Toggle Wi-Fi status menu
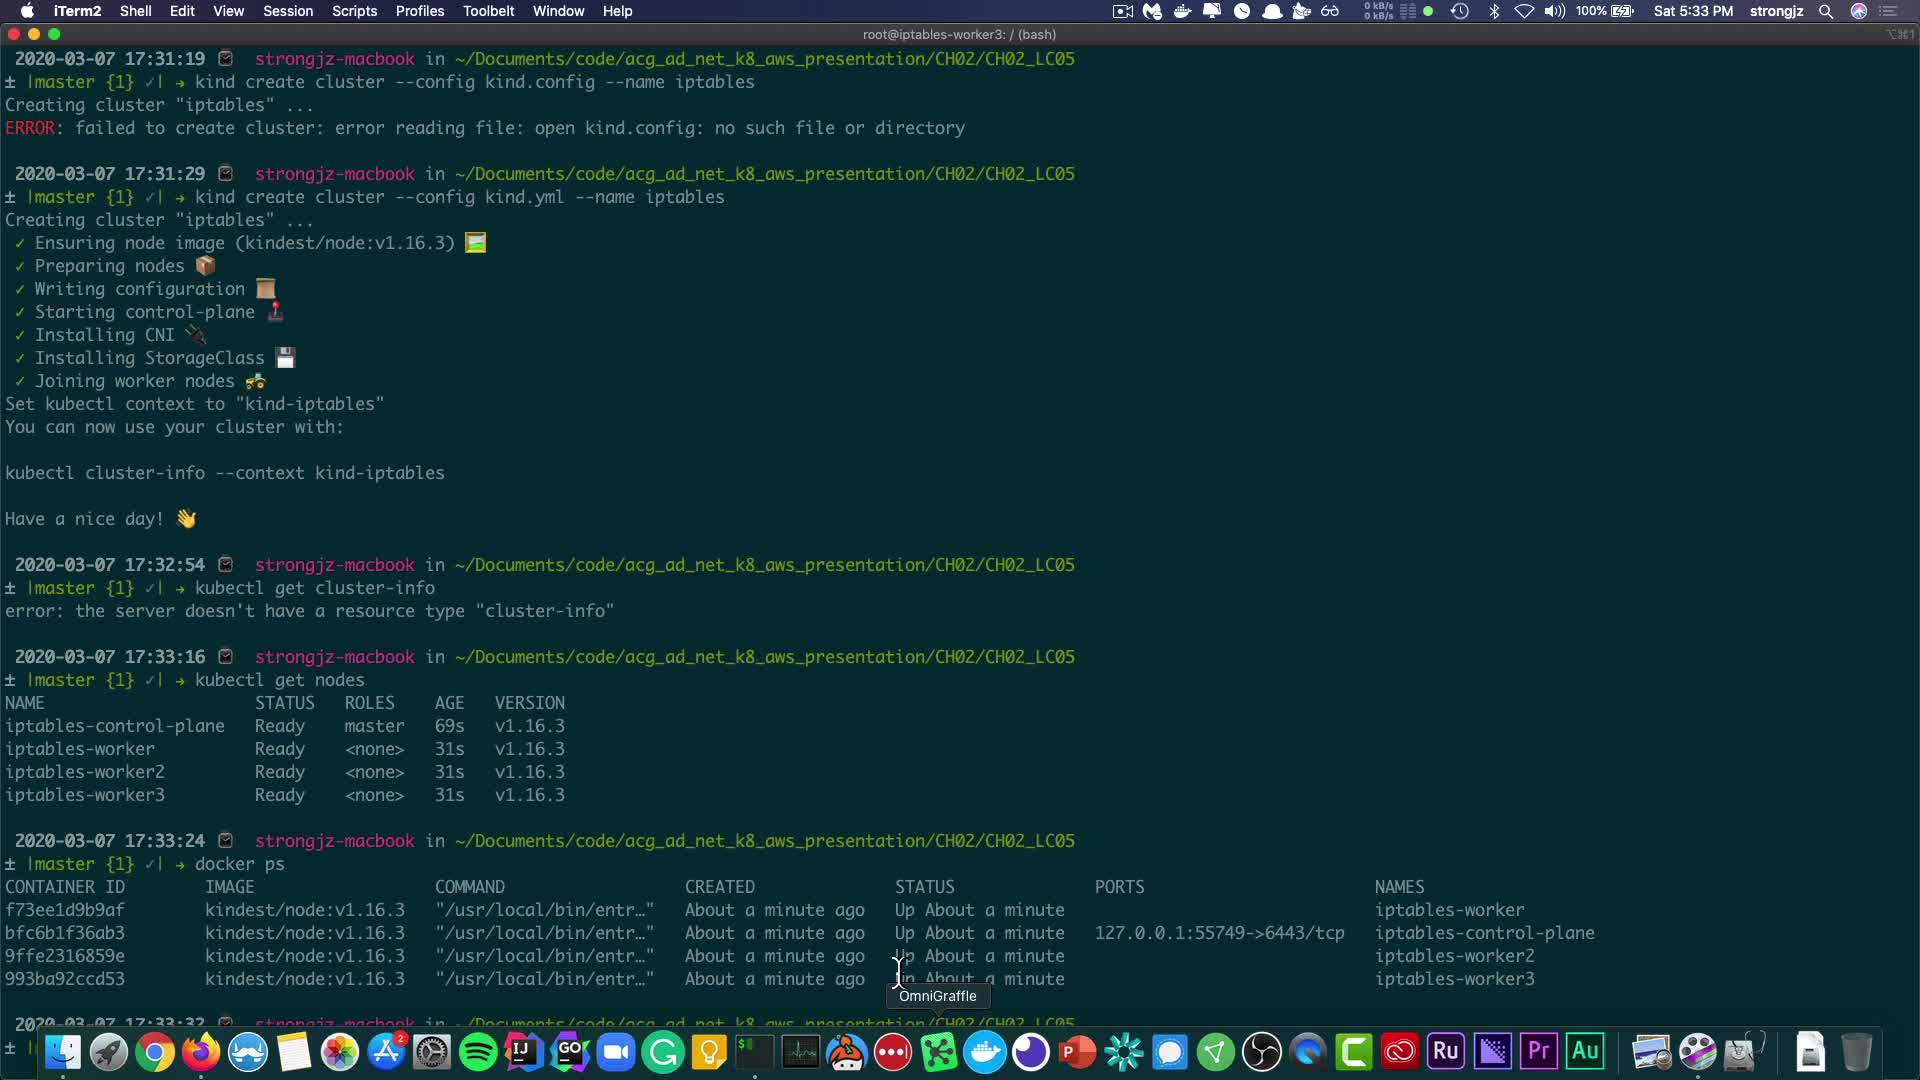The width and height of the screenshot is (1920, 1080). (x=1524, y=11)
